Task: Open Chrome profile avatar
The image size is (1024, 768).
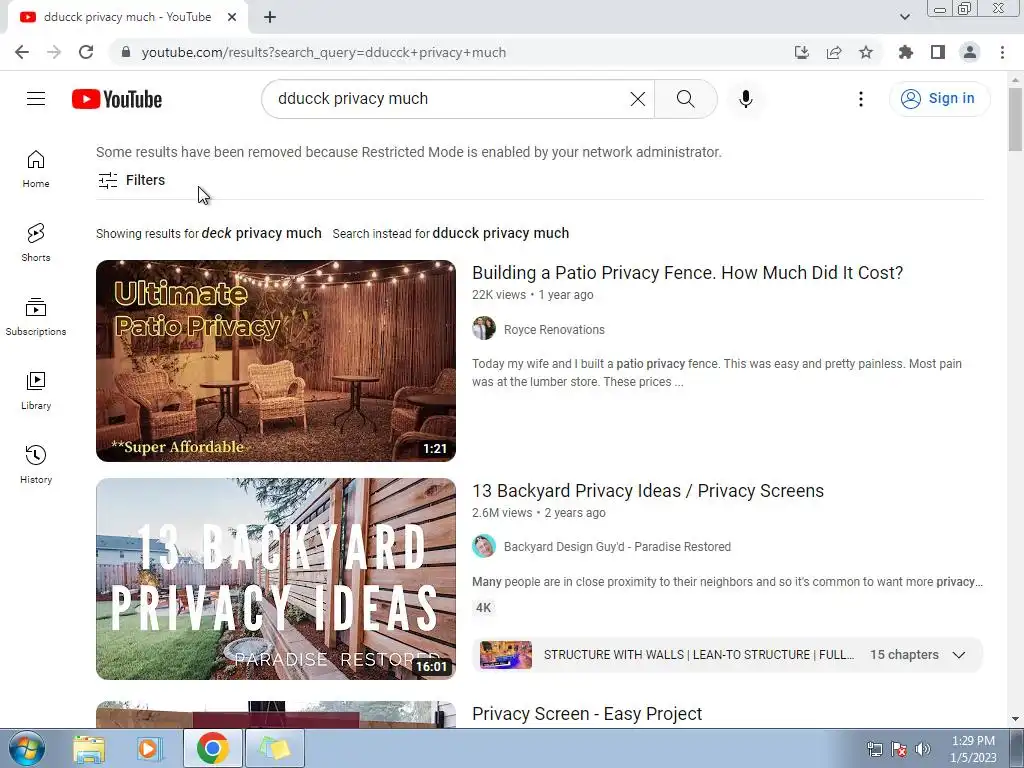Action: click(x=970, y=52)
